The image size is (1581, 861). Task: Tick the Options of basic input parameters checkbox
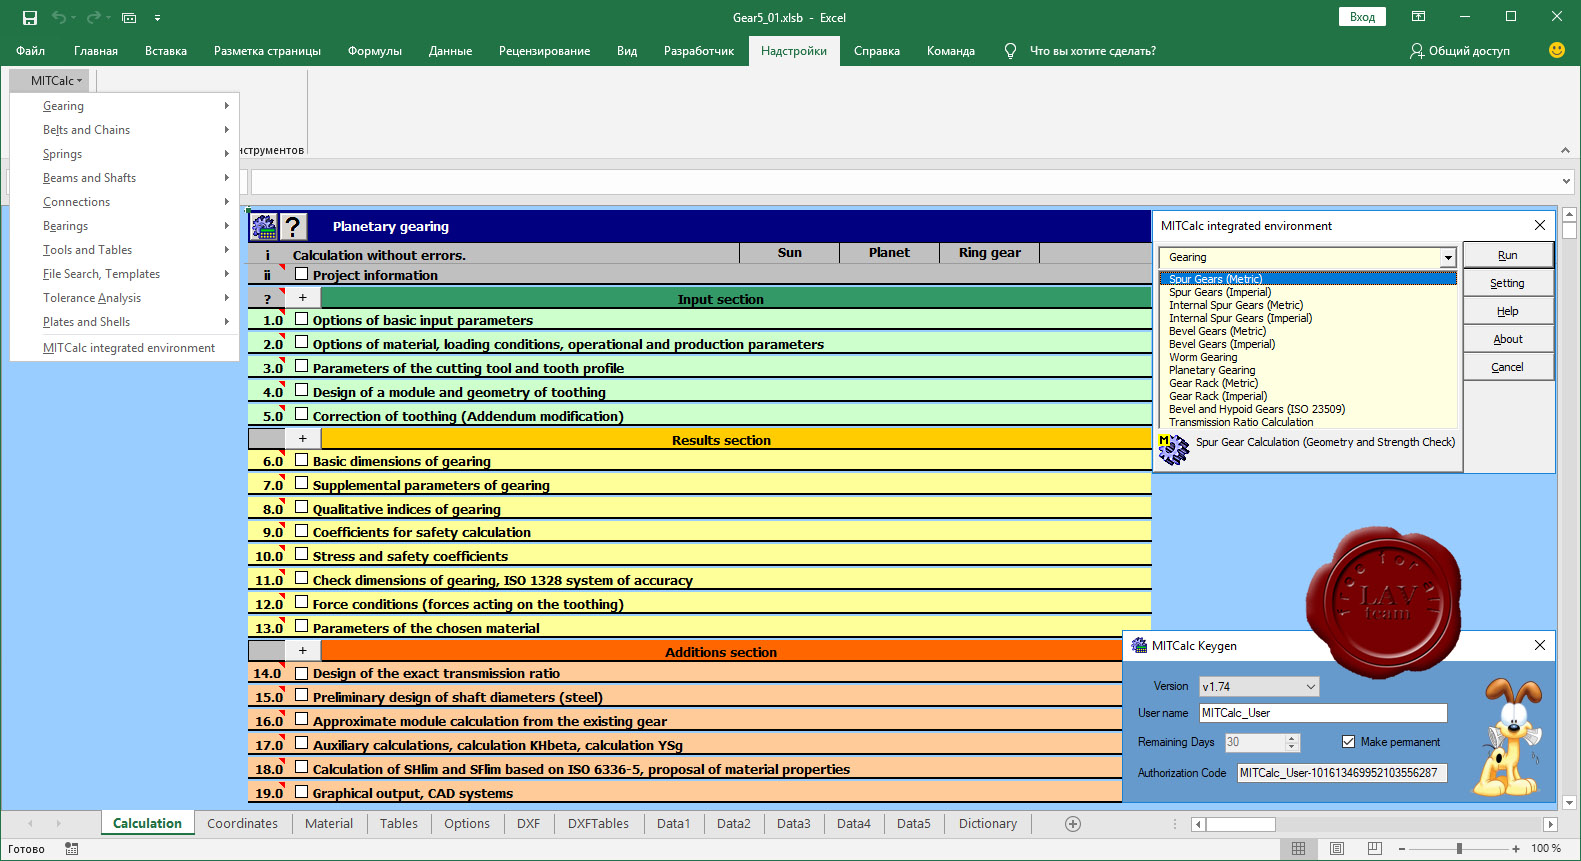point(301,319)
